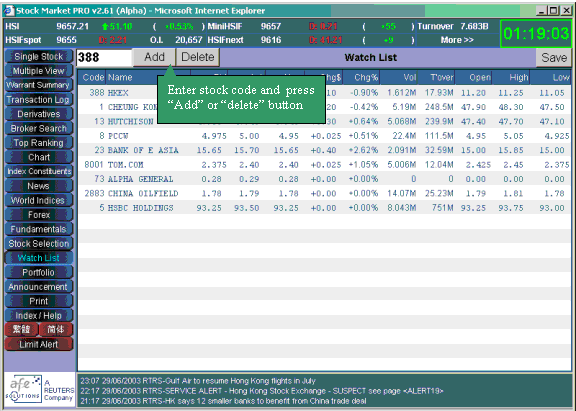Sort by High column header
The width and height of the screenshot is (576, 411).
tap(511, 77)
